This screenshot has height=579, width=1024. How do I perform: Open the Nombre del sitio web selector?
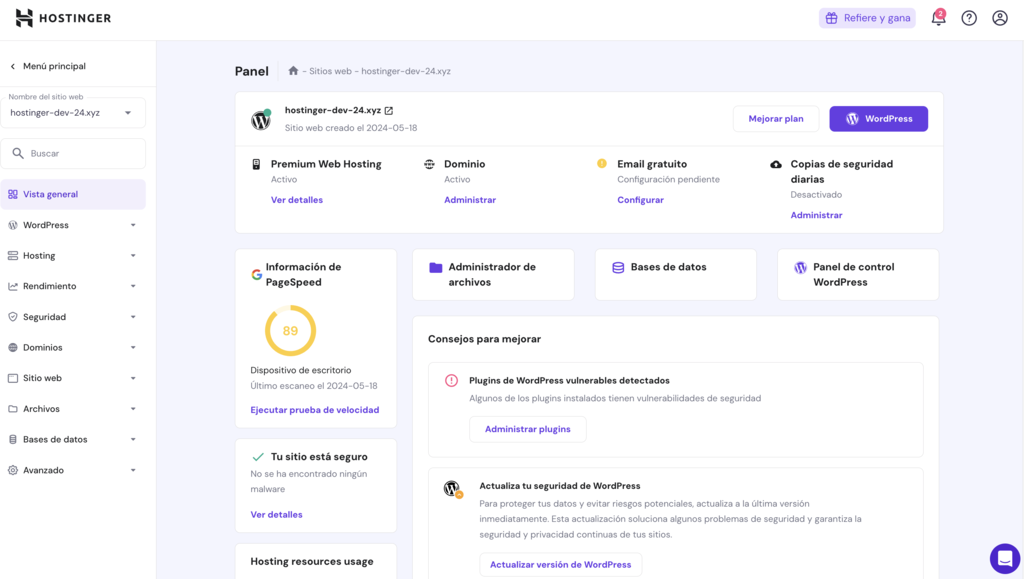(x=74, y=112)
